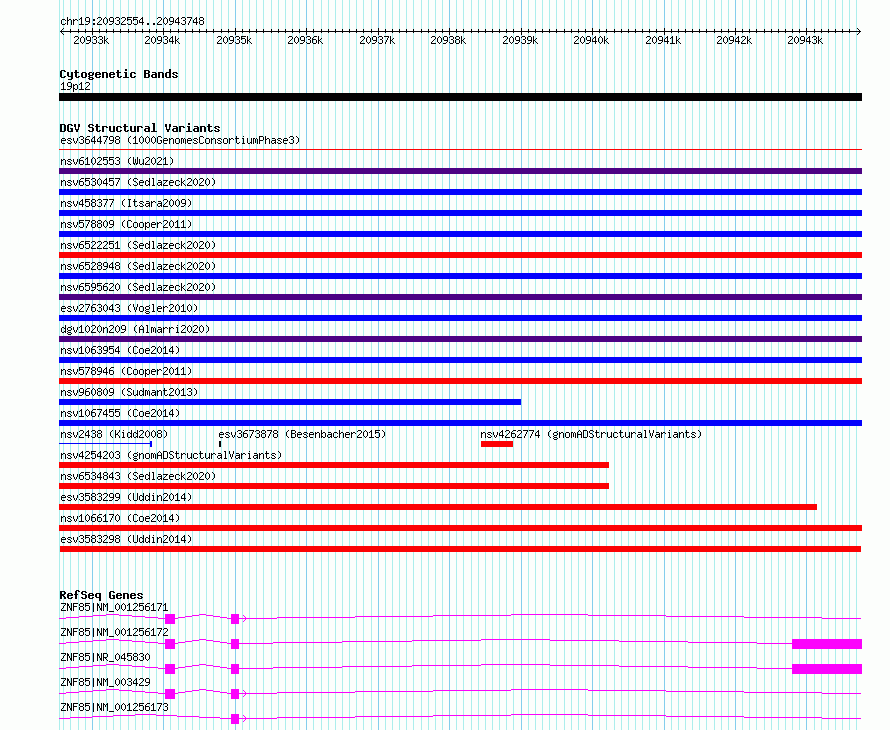This screenshot has height=730, width=890.
Task: Click the blue bar of nsv960809 Sudmant2013
Action: 290,402
